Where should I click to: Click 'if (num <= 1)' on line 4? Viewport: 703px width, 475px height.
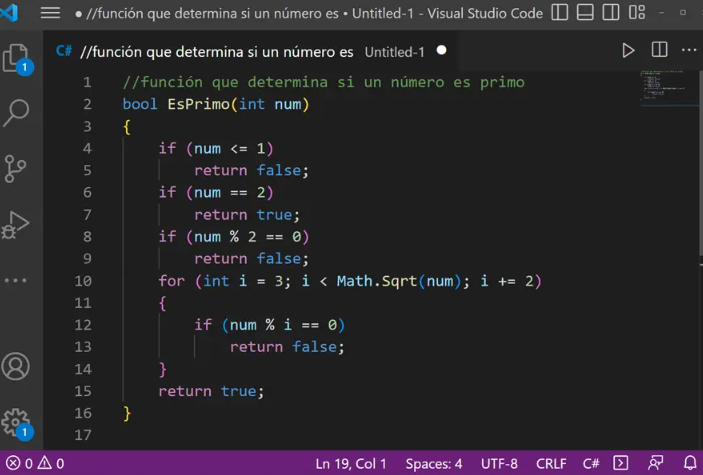click(x=216, y=148)
